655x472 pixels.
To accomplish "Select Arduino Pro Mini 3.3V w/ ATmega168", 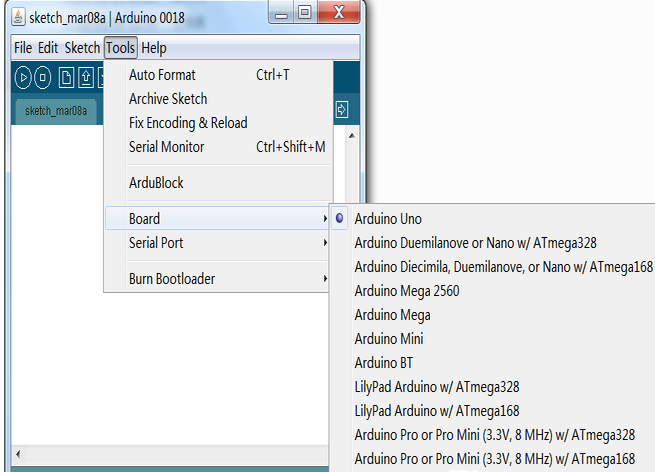I will coord(493,459).
